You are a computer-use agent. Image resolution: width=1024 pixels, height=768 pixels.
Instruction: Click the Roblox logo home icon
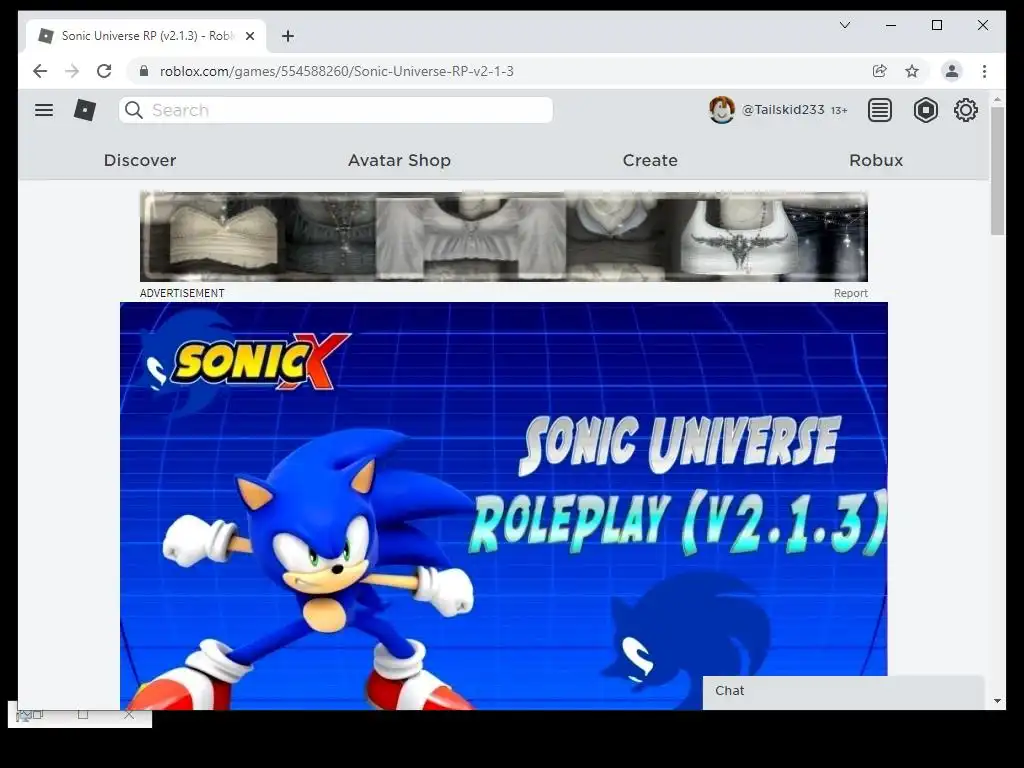(84, 110)
